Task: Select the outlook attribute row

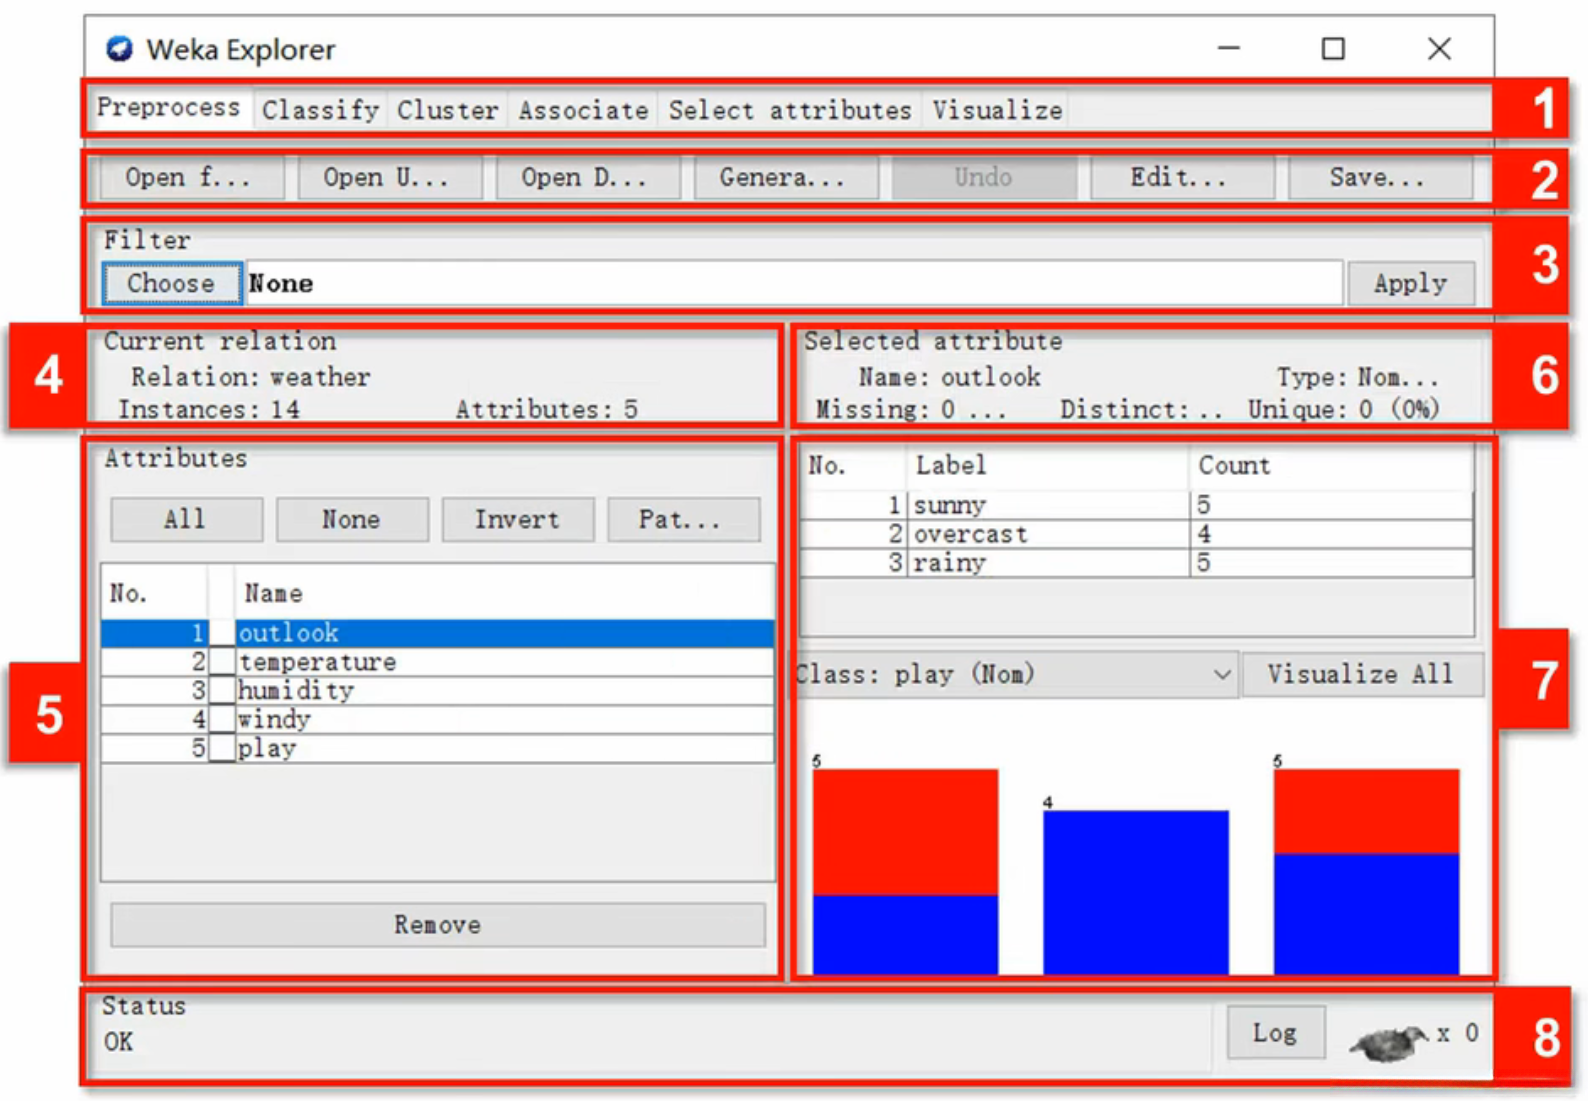Action: [438, 633]
